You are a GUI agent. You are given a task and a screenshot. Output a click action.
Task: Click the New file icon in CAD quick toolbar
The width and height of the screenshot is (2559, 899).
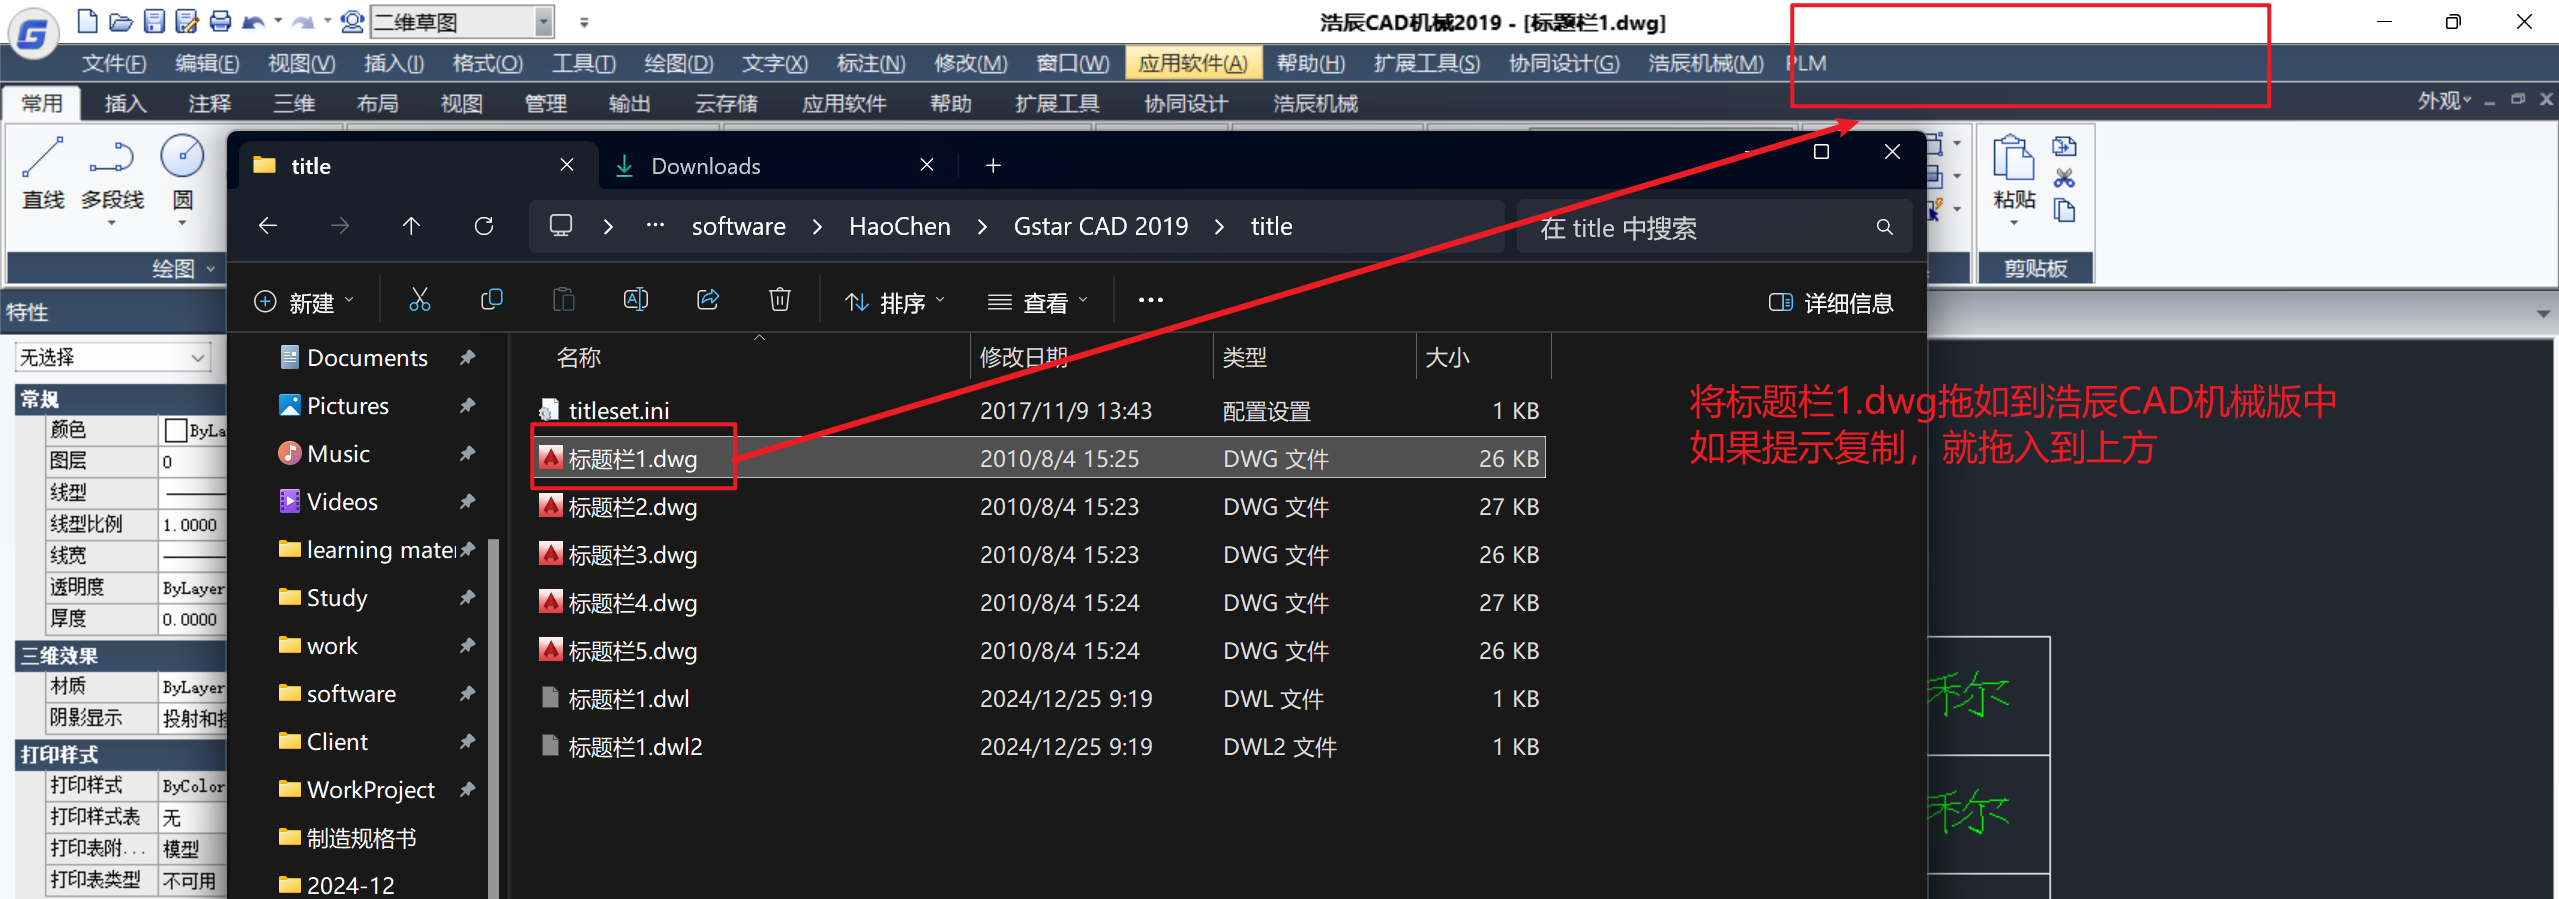87,21
